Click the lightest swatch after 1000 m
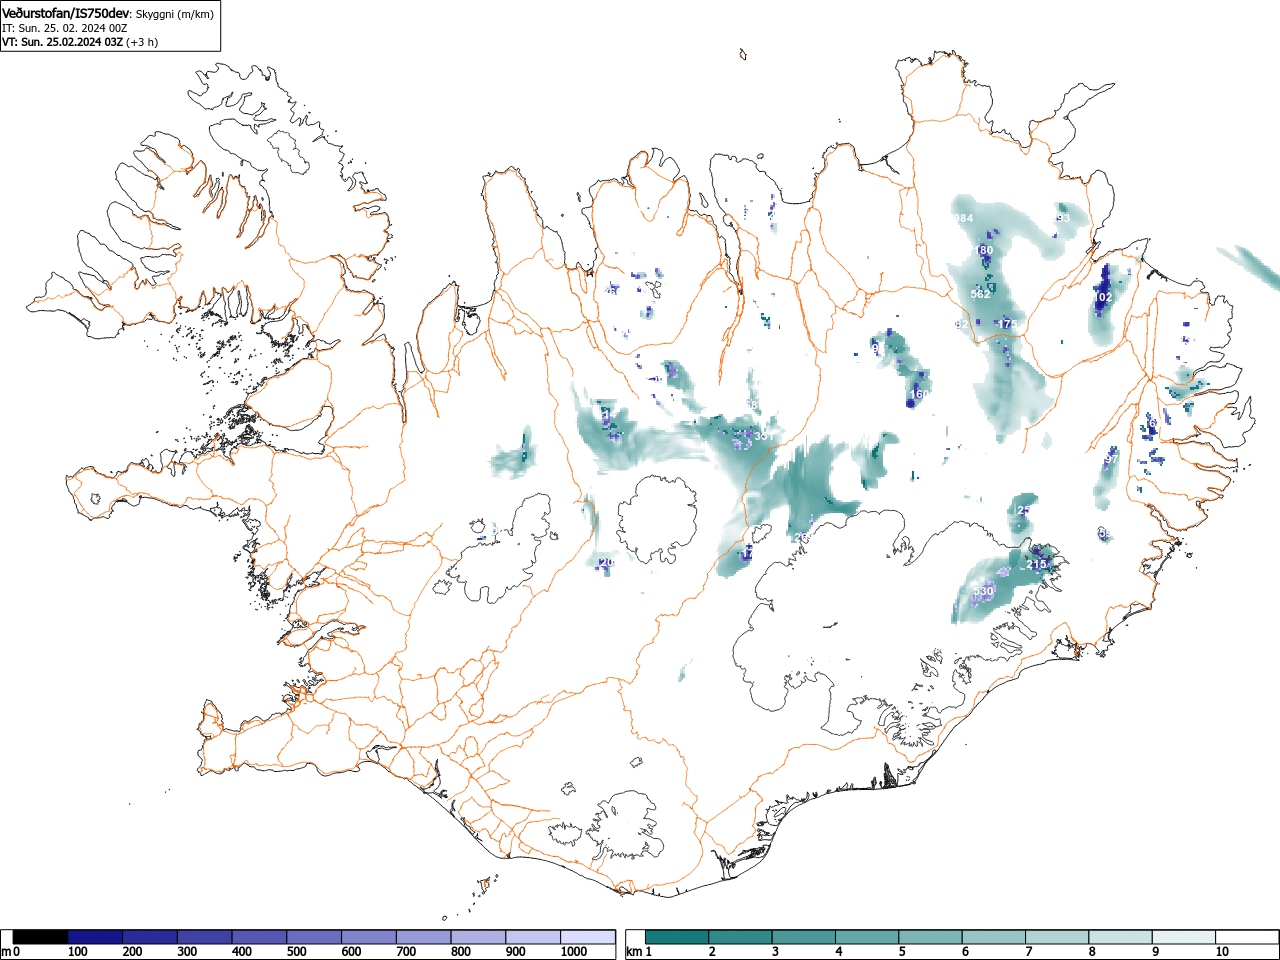Viewport: 1280px width, 960px height. pyautogui.click(x=588, y=937)
